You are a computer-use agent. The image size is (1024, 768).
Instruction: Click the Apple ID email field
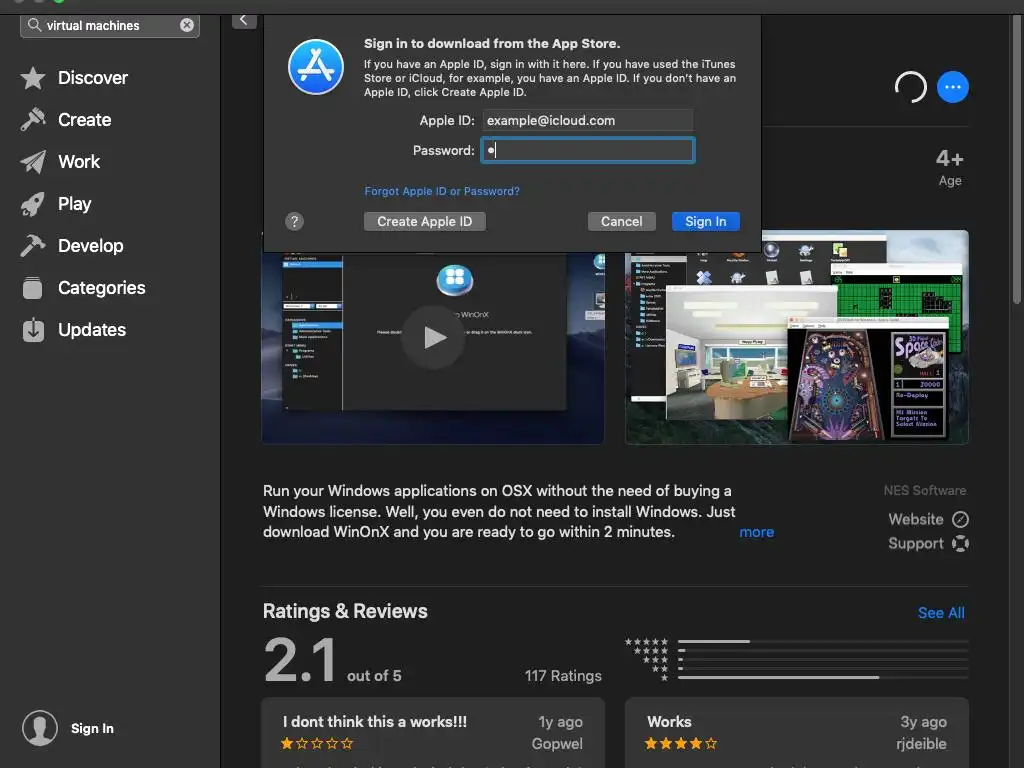588,120
